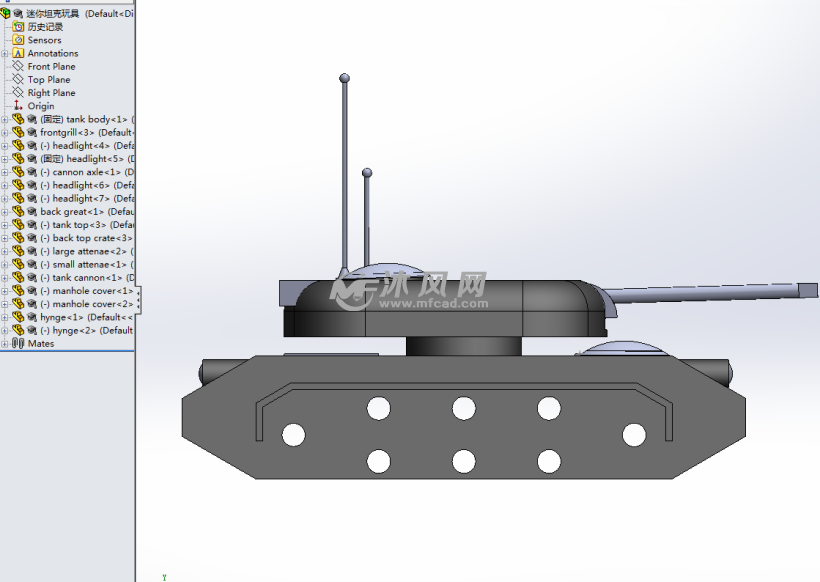820x582 pixels.
Task: Select (-) back top crate<3> label
Action: click(x=86, y=238)
